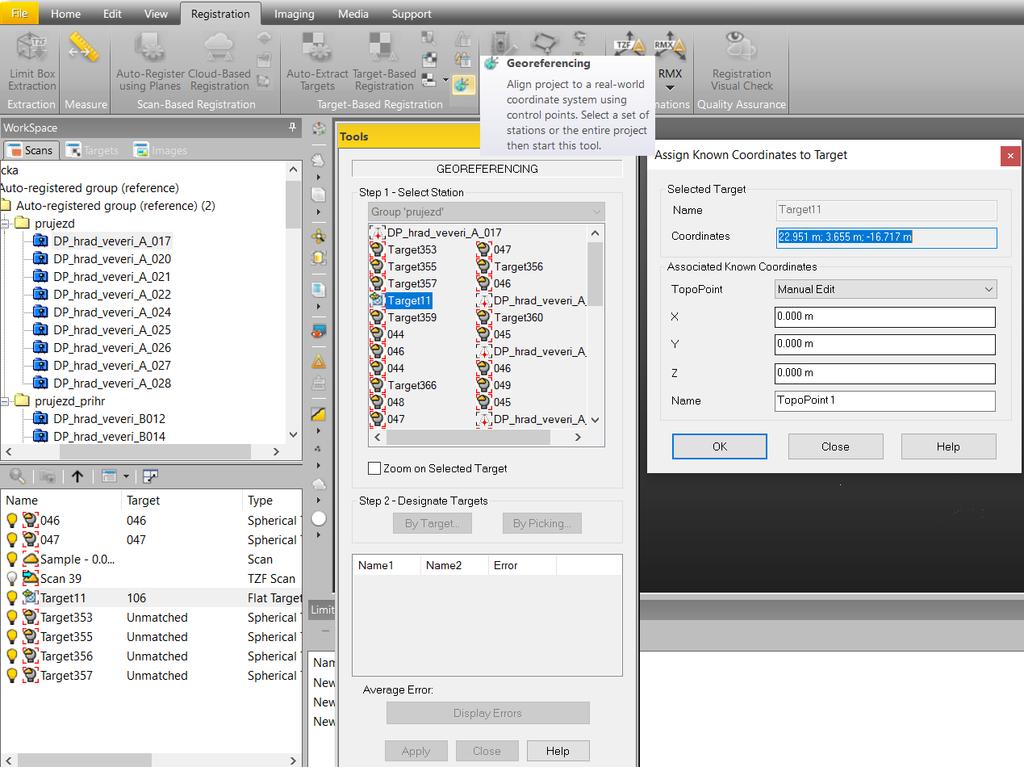Image resolution: width=1024 pixels, height=767 pixels.
Task: Click the magnifier search icon above the list
Action: pos(17,476)
